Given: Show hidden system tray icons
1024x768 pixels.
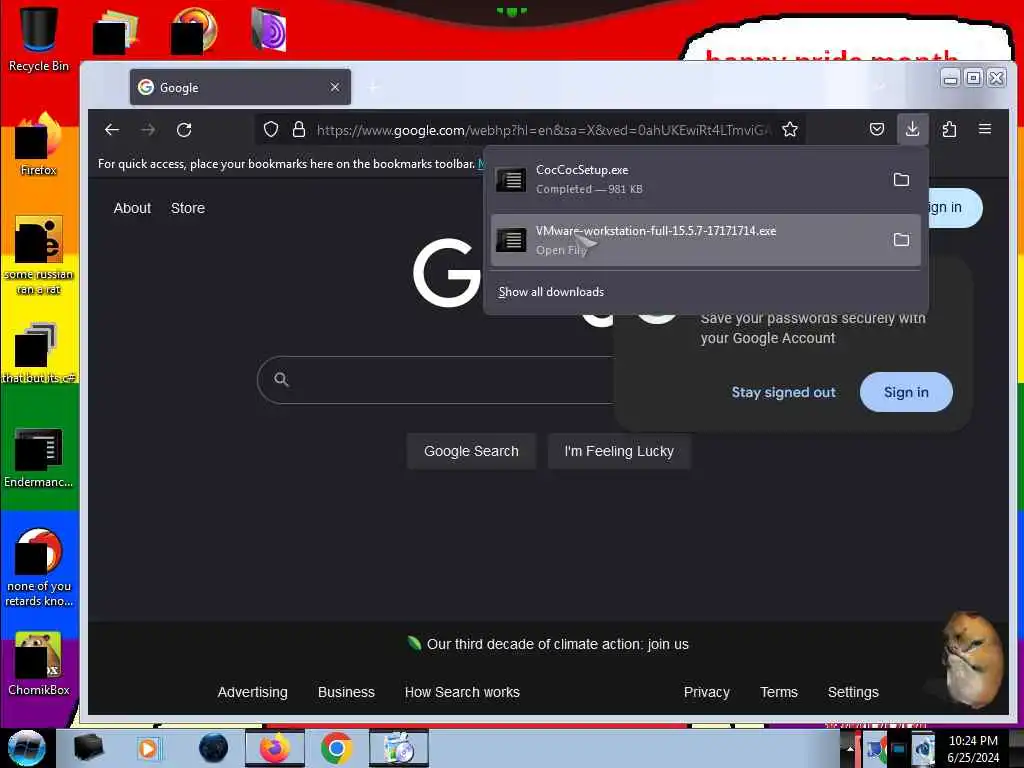Looking at the screenshot, I should pyautogui.click(x=850, y=748).
